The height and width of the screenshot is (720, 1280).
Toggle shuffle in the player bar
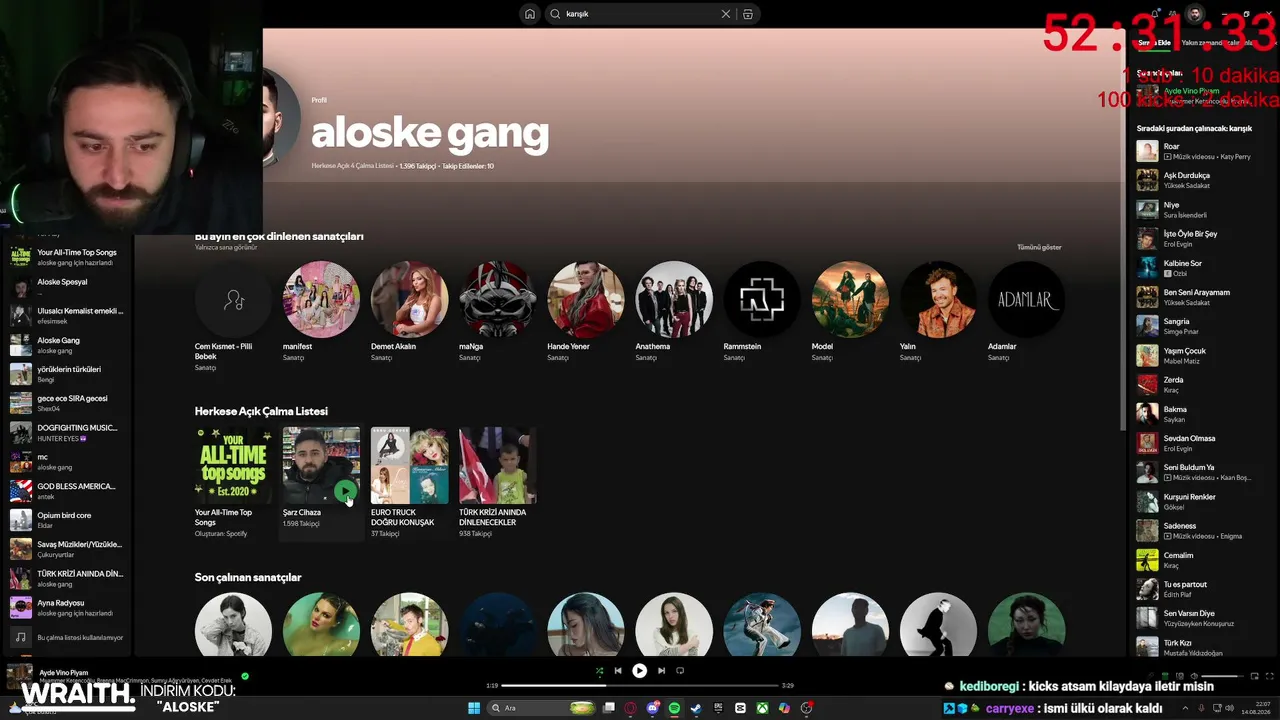pyautogui.click(x=599, y=671)
